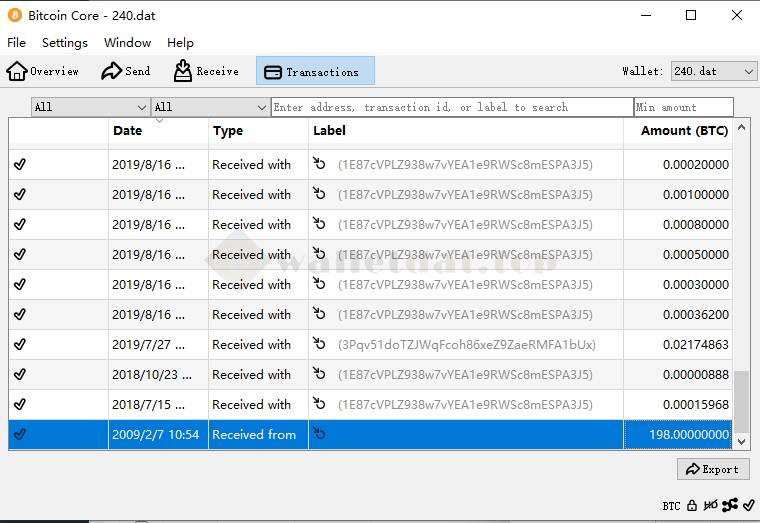Expand the Wallet selector showing 240.dat
Screen dimensions: 760x523
click(x=713, y=71)
